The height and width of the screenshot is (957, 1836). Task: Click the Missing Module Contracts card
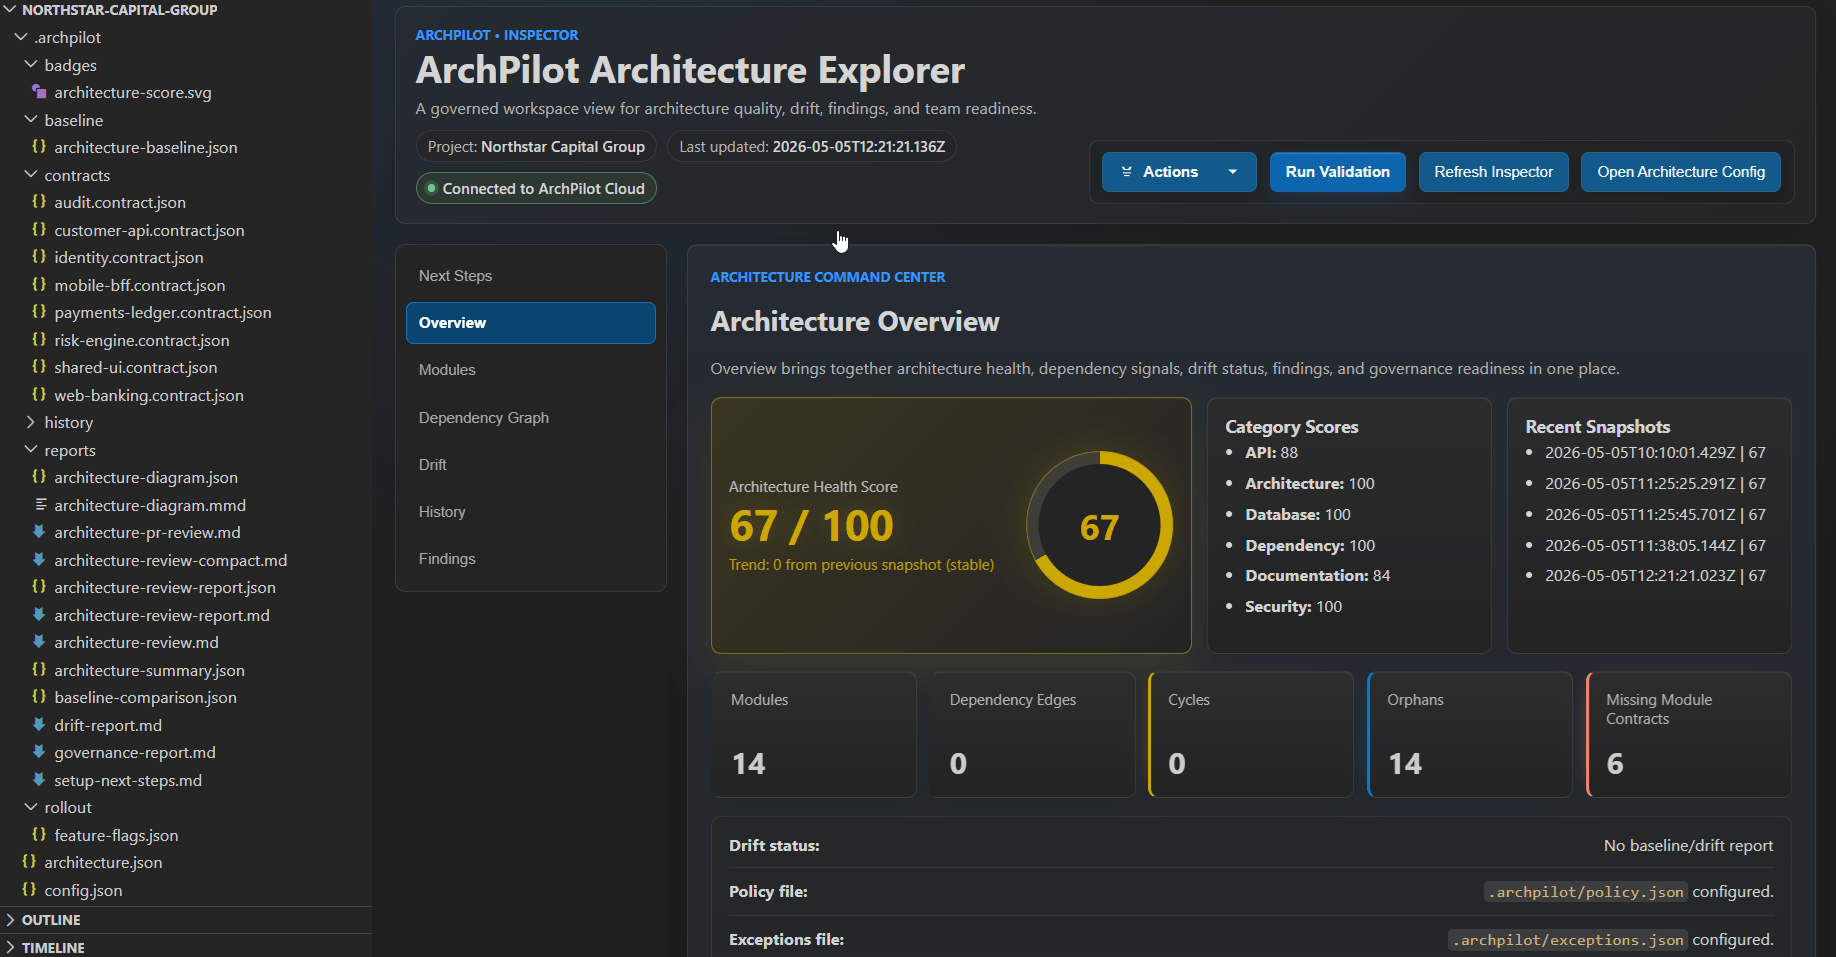pos(1689,735)
